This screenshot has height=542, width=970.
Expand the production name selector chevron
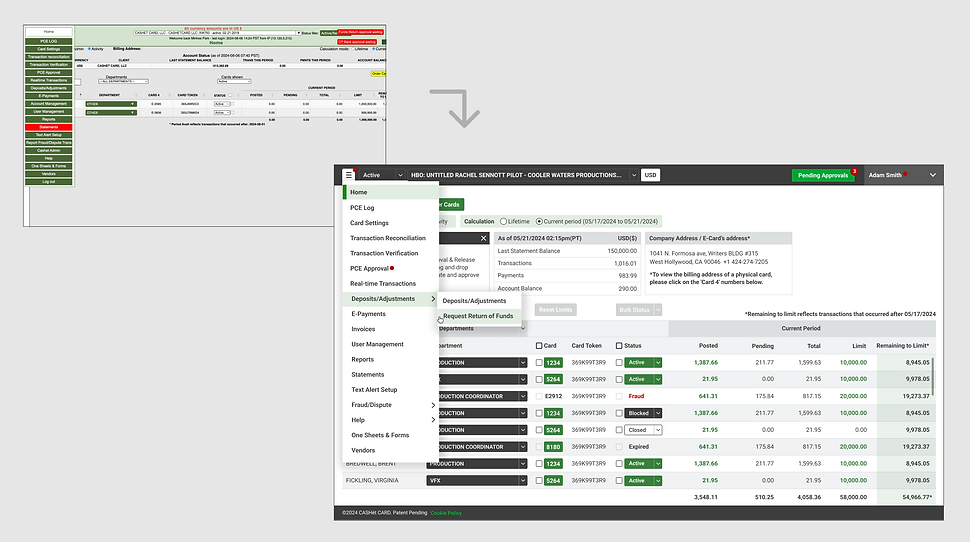tap(633, 175)
